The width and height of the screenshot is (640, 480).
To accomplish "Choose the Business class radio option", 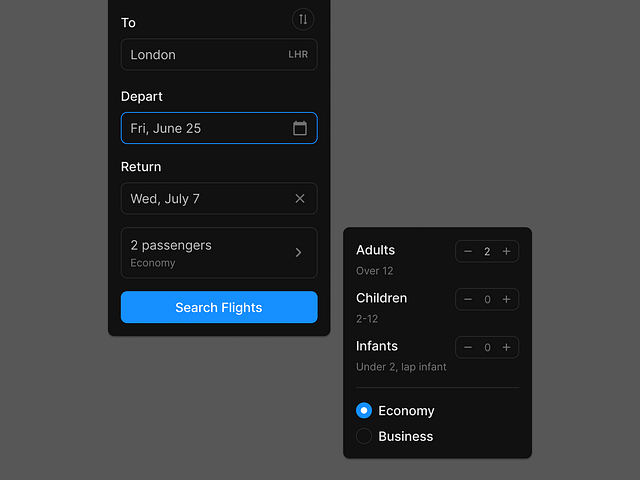I will (x=364, y=436).
